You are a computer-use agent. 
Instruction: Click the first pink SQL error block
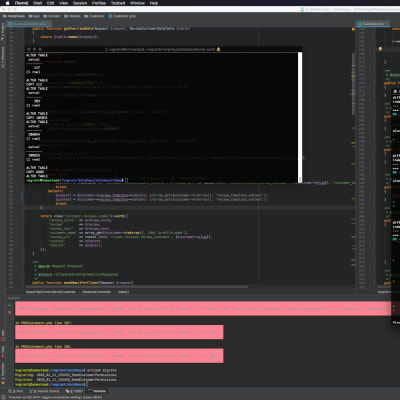point(203,309)
